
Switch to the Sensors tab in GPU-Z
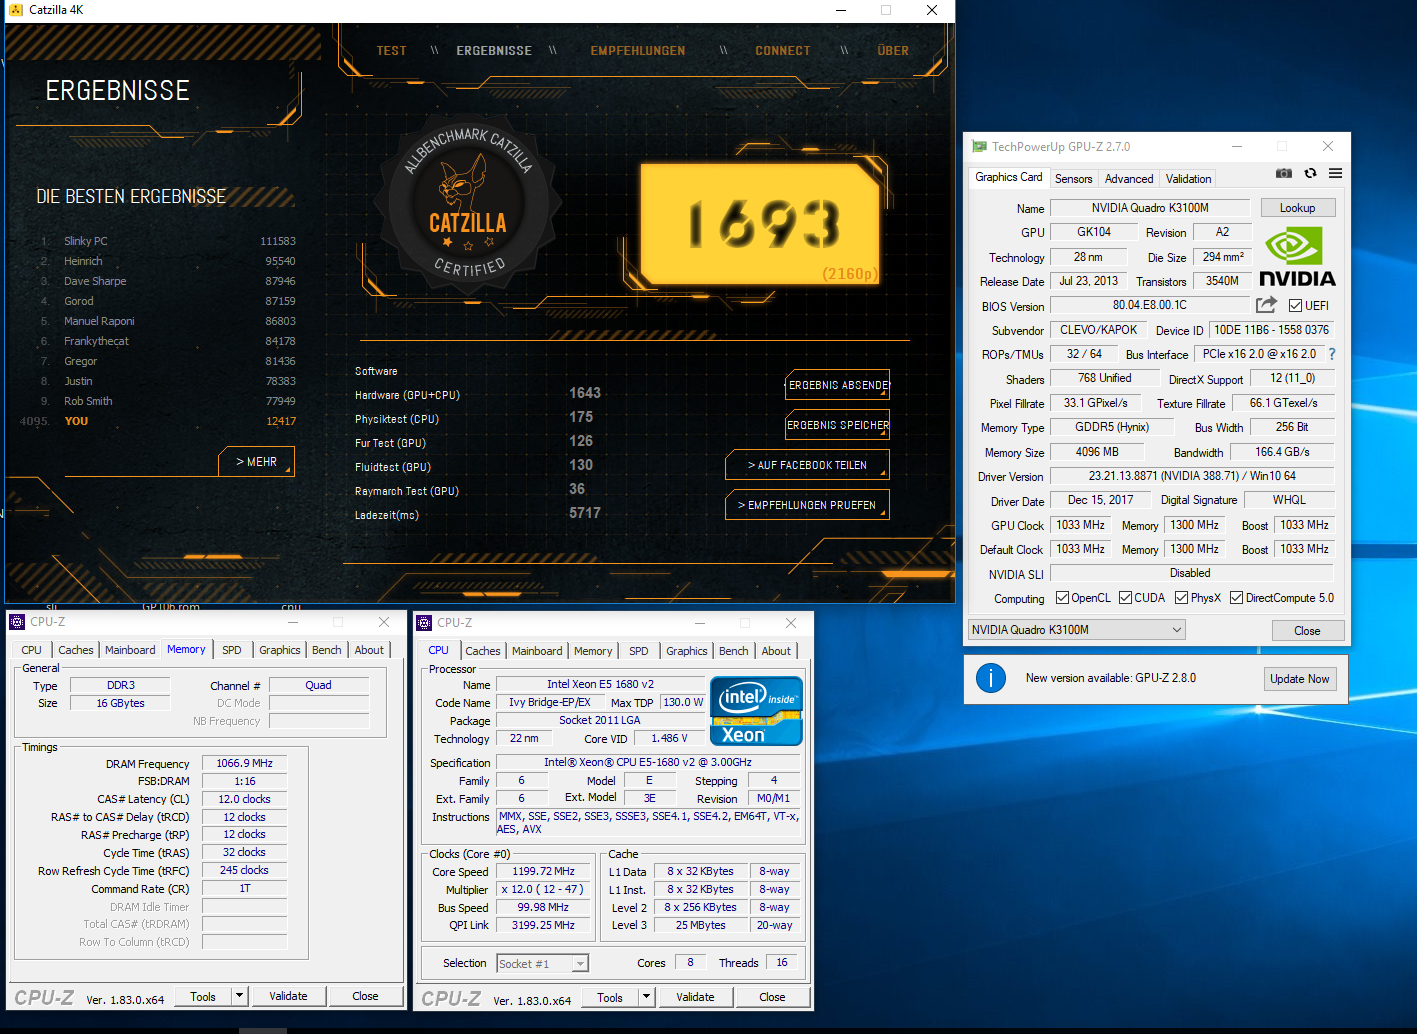coord(1073,179)
